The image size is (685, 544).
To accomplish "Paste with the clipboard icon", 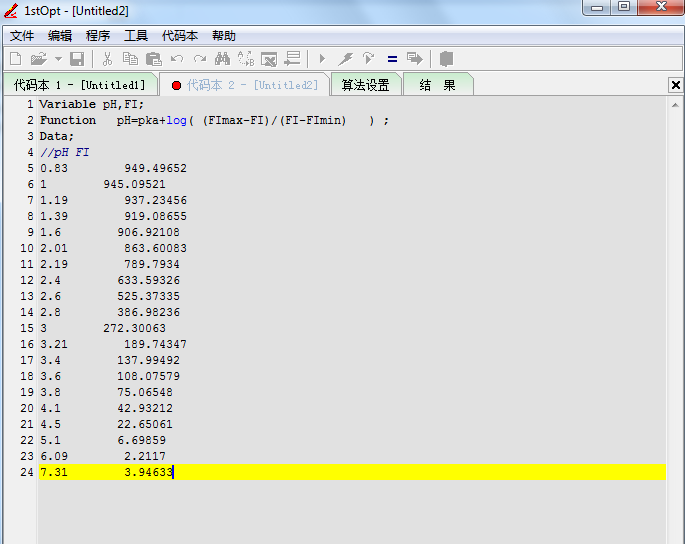I will click(x=153, y=59).
